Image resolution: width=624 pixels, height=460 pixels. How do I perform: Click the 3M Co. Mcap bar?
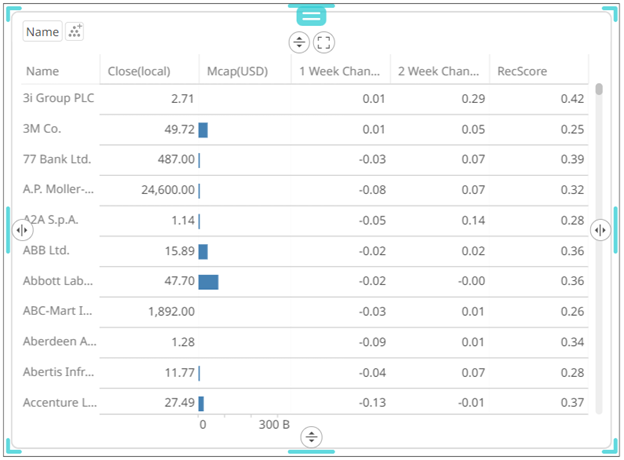[x=203, y=130]
